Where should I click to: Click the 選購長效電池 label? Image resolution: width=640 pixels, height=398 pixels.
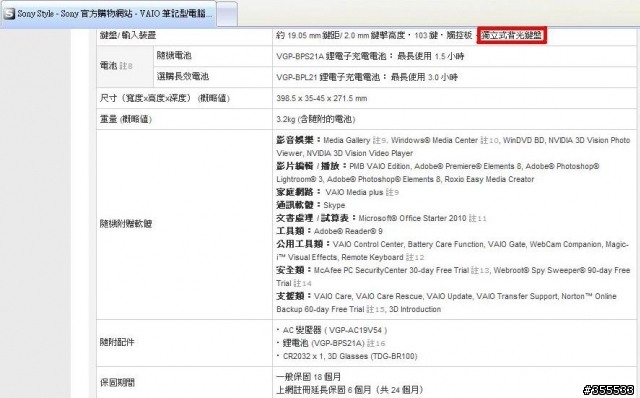point(183,76)
